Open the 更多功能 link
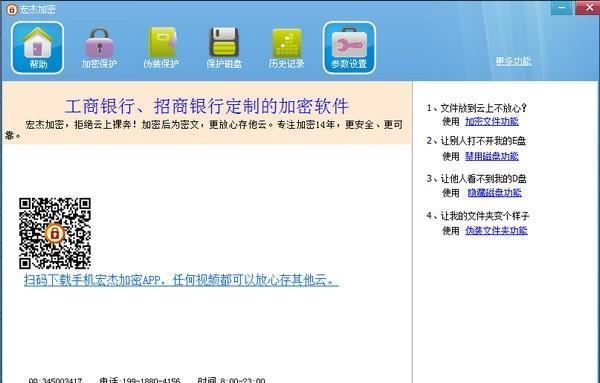 pos(514,61)
